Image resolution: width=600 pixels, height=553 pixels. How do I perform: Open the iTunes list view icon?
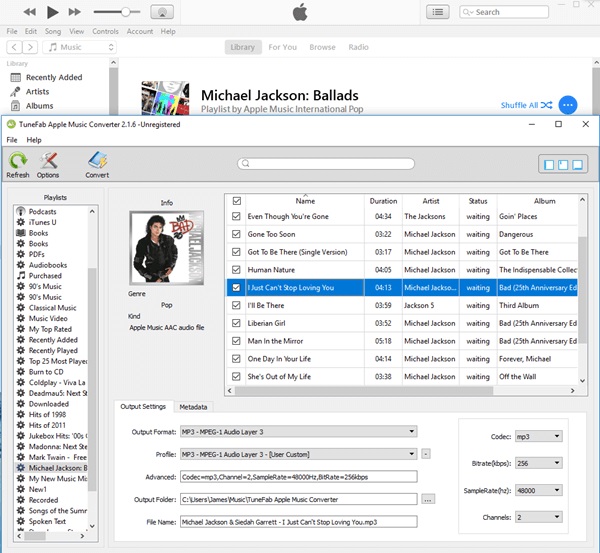pyautogui.click(x=438, y=12)
